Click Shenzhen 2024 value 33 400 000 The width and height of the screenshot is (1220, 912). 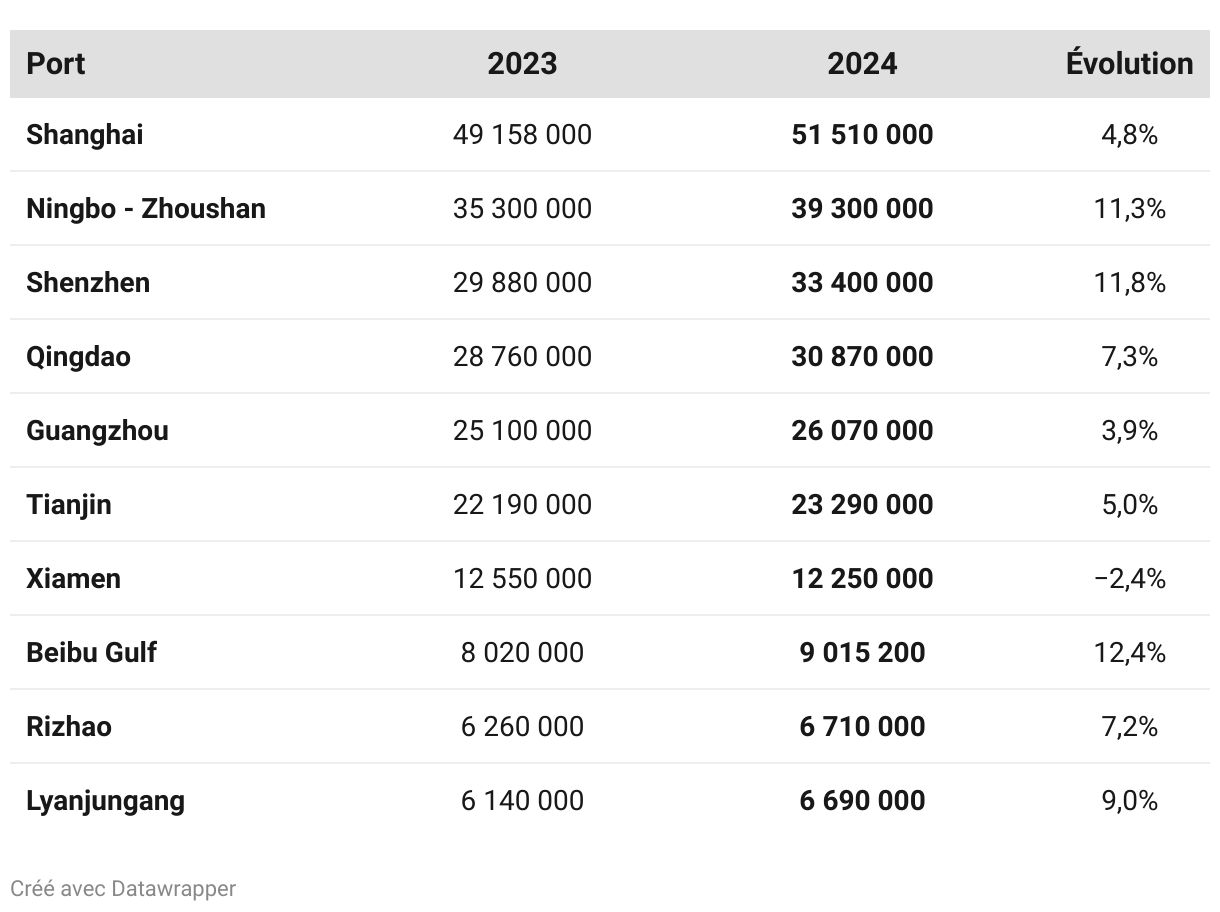862,283
